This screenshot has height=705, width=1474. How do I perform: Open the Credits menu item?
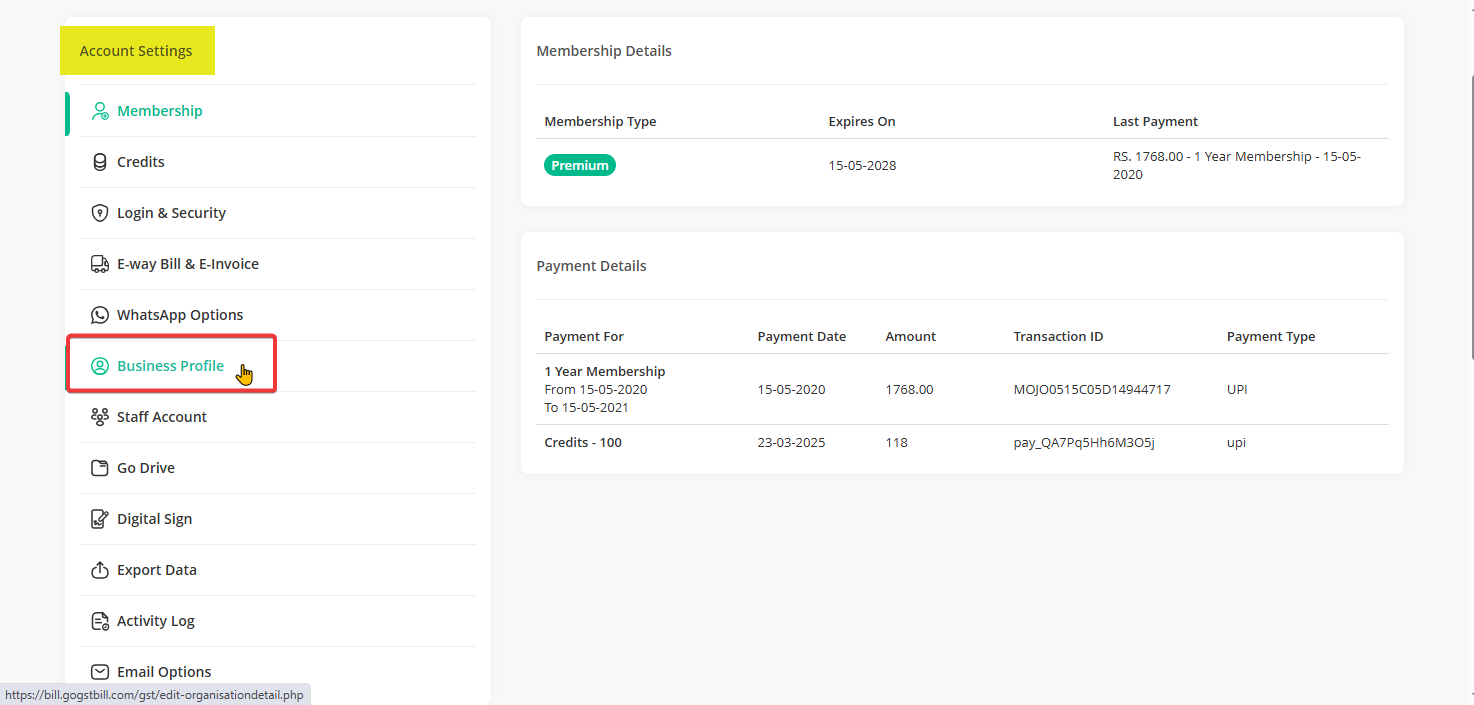[x=141, y=162]
